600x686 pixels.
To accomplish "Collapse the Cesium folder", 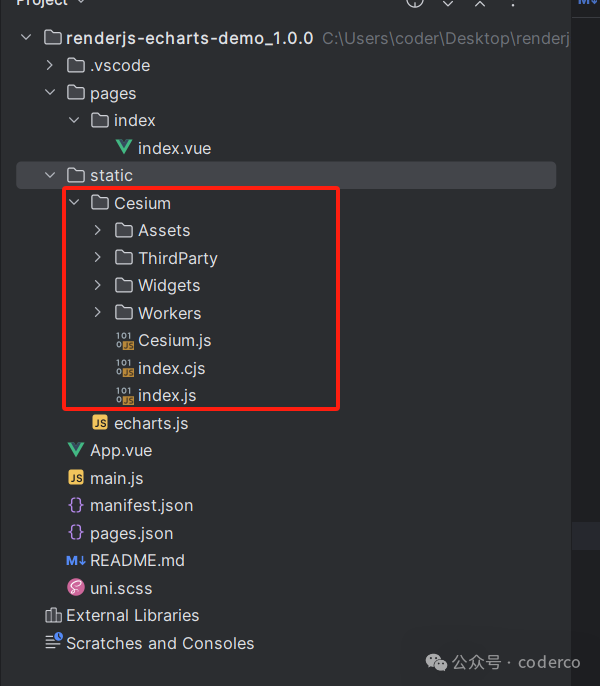I will coord(74,203).
